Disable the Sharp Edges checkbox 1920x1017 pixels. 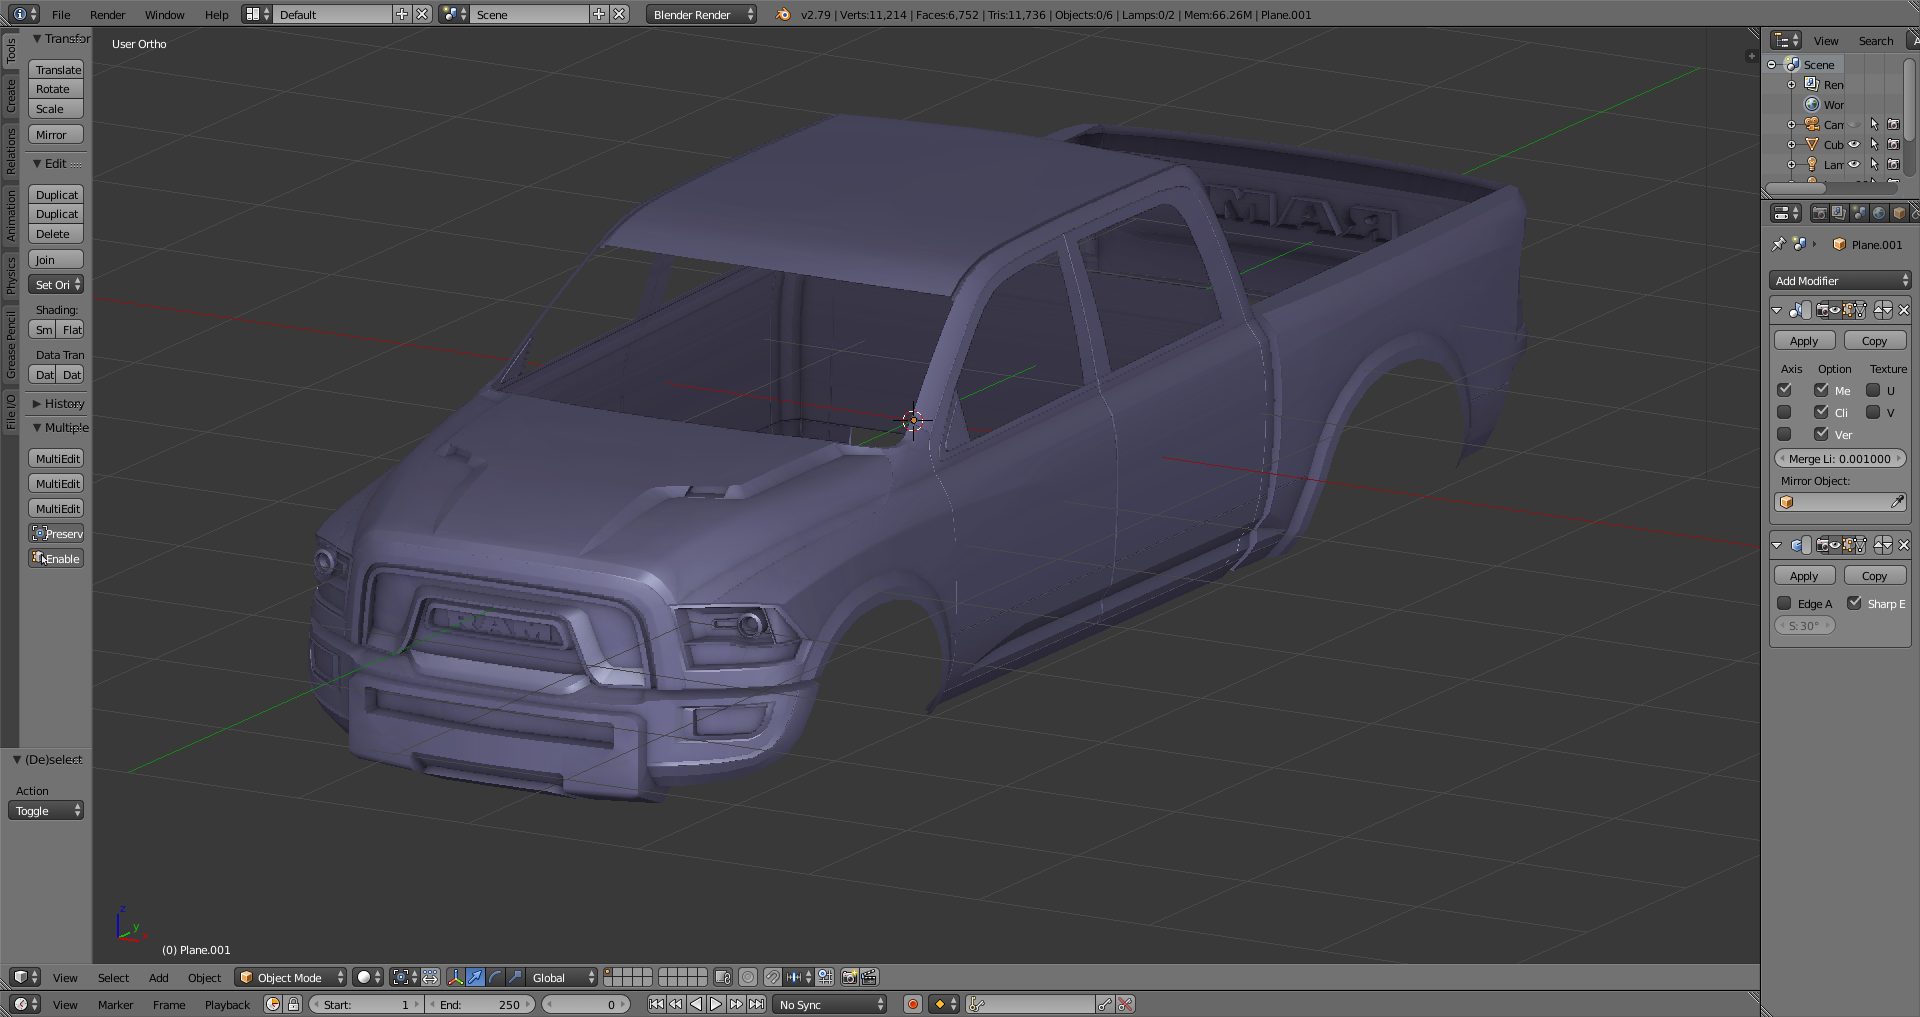(1854, 603)
